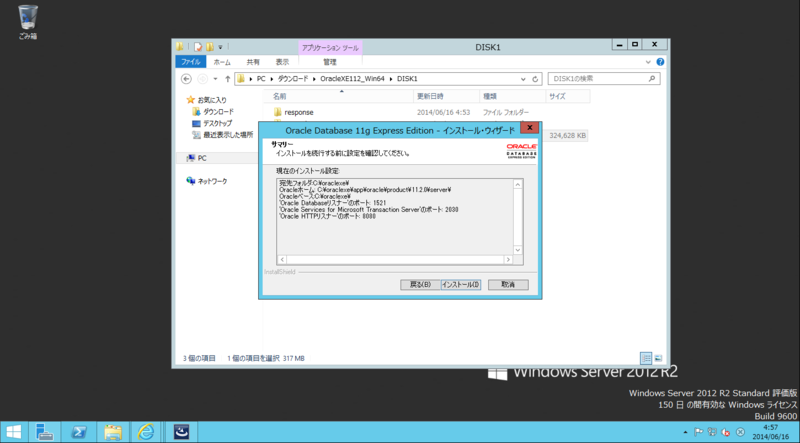The height and width of the screenshot is (443, 800).
Task: Click properties icon in quick access toolbar
Action: pos(198,47)
